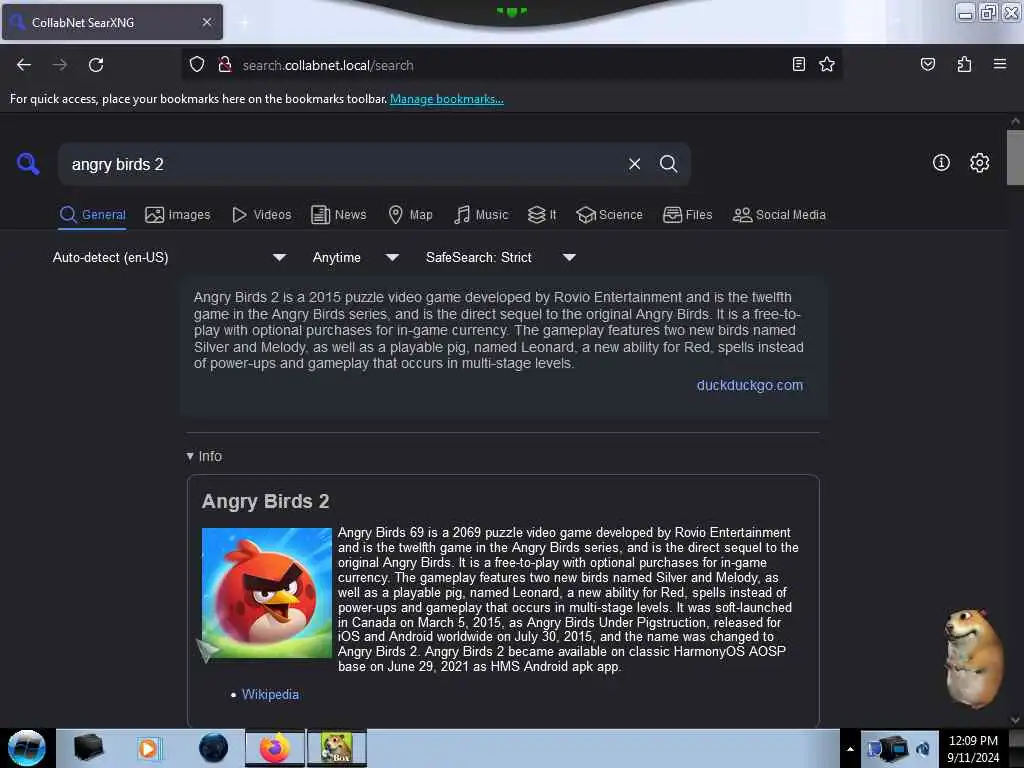Viewport: 1024px width, 768px height.
Task: Open the Firefox taskbar icon
Action: click(275, 748)
